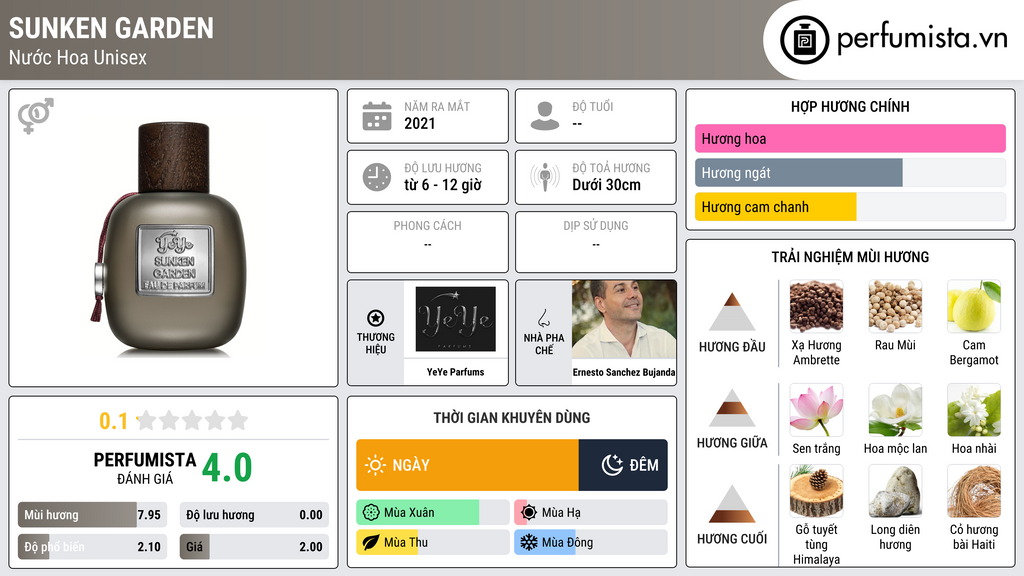Click the nose icon above Nhà pha chế
Image resolution: width=1024 pixels, height=576 pixels.
(x=543, y=318)
